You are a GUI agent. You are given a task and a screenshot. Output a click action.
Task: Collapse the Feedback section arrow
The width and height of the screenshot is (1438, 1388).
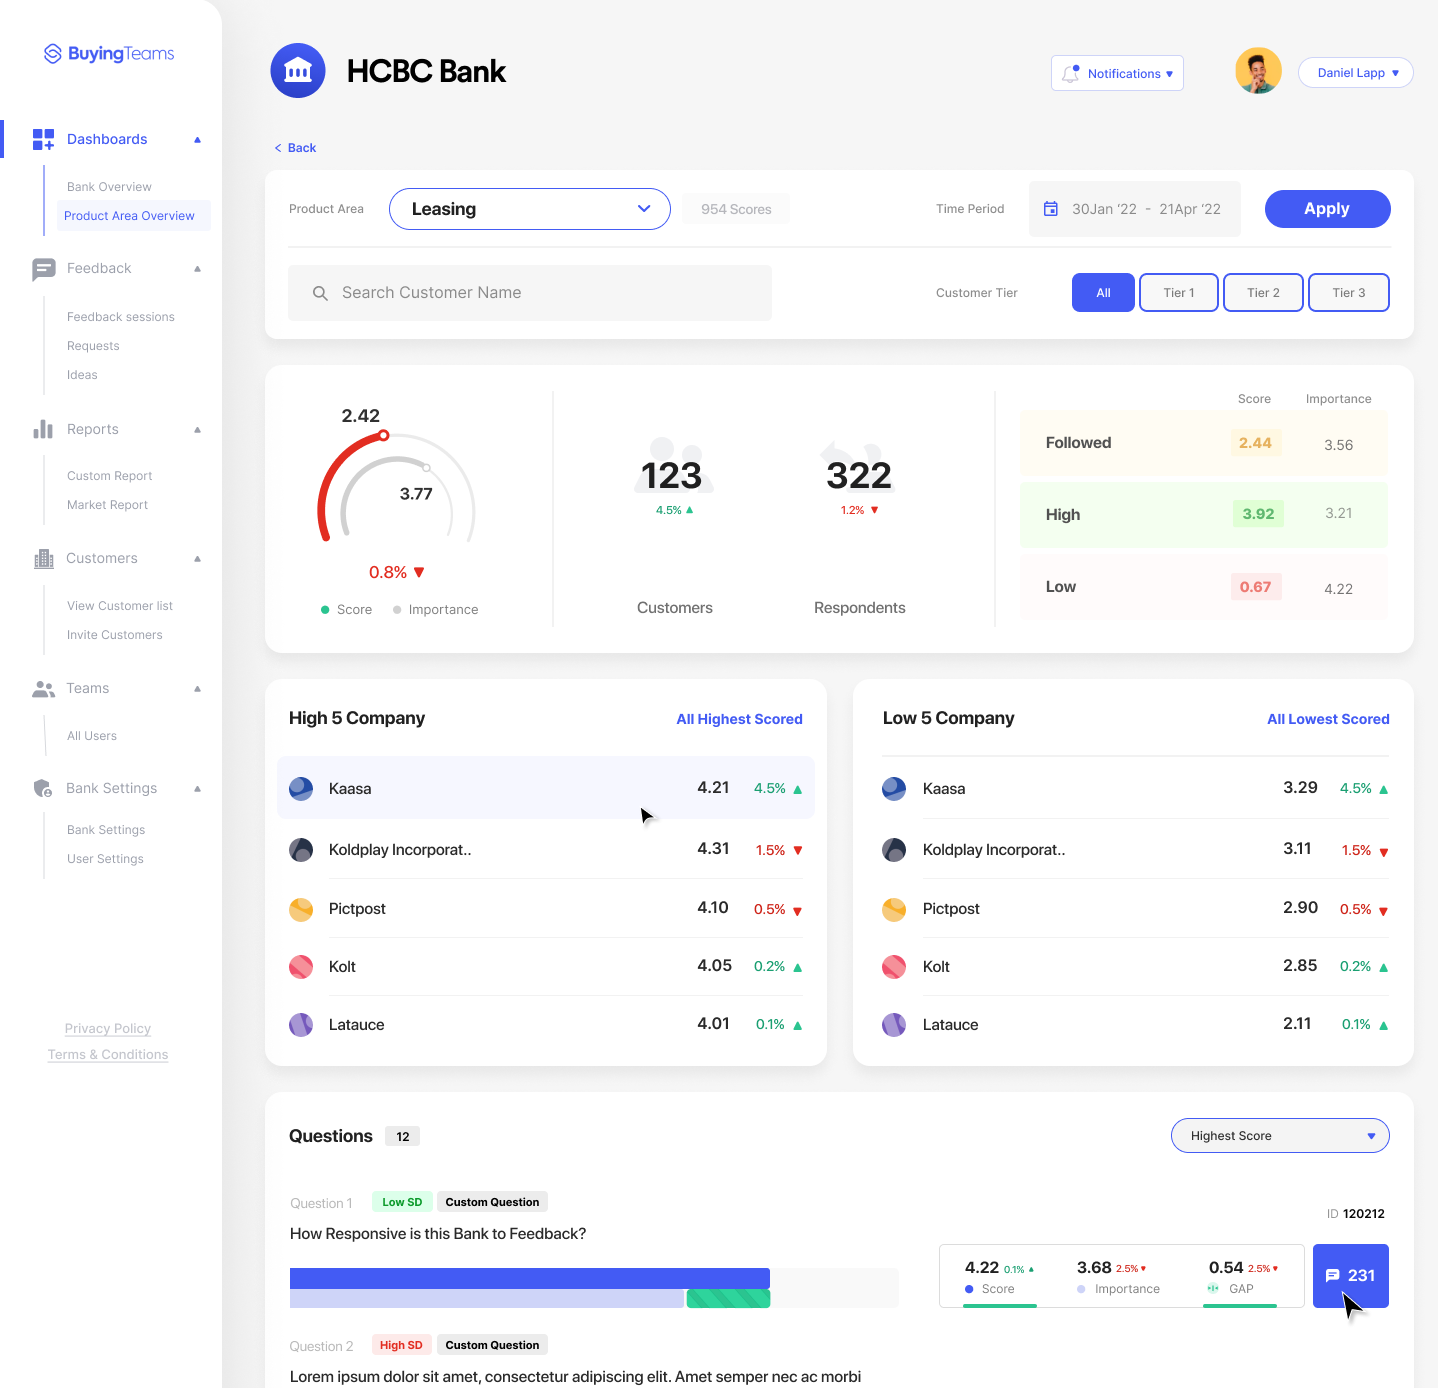point(198,269)
